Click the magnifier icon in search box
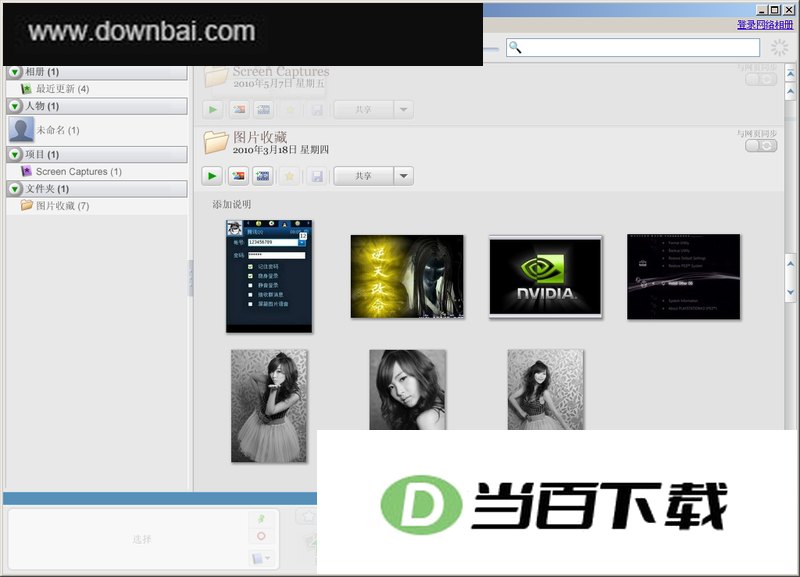 515,47
